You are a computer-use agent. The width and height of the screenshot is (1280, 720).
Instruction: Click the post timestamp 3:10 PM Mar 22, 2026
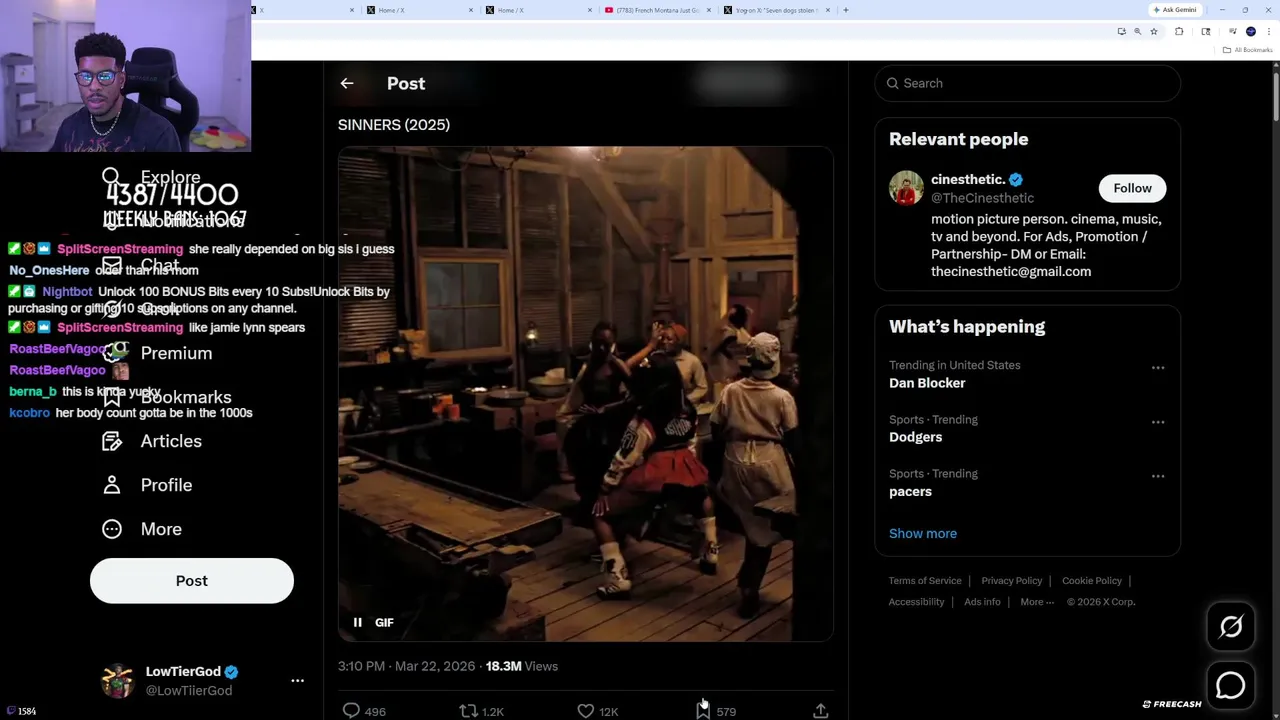click(x=407, y=666)
